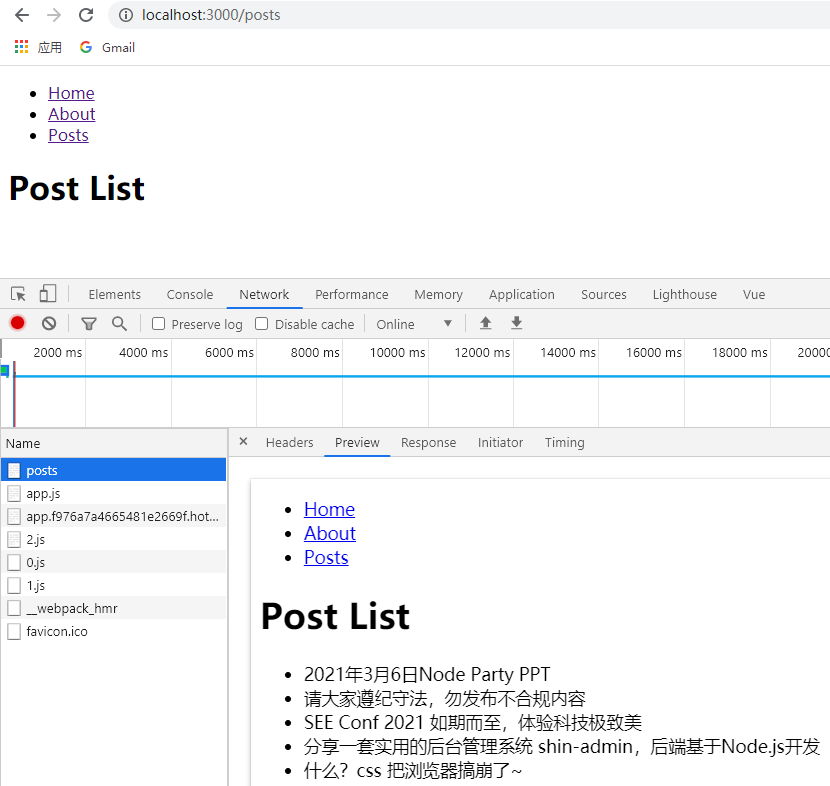Click the app.js file icon

[14, 493]
